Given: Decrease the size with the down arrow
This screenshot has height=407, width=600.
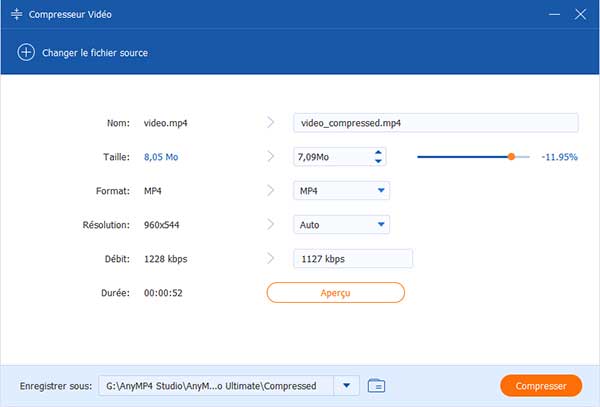Looking at the screenshot, I should point(378,161).
